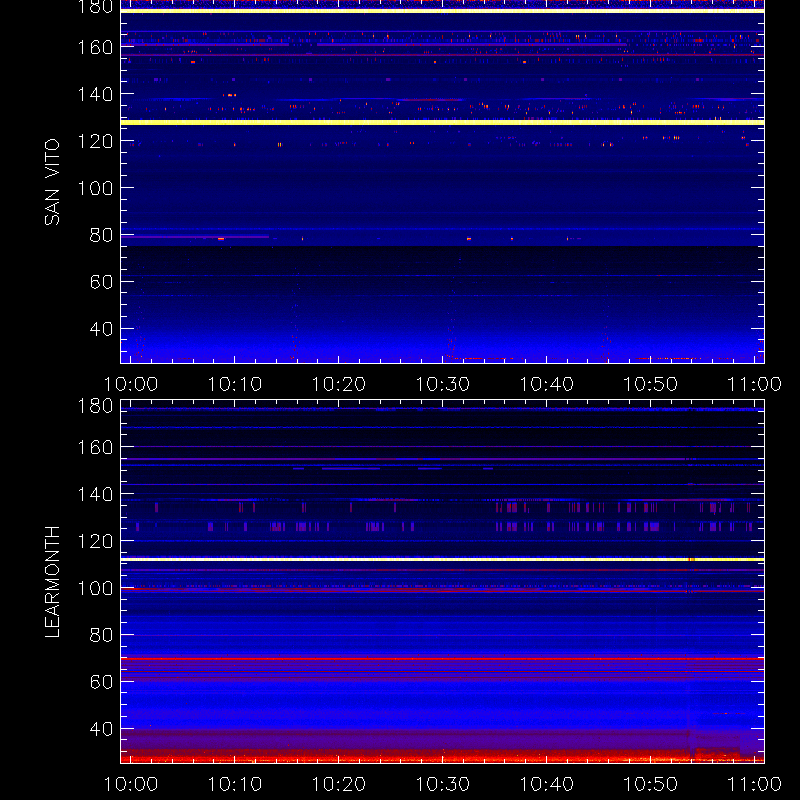Select the 80 tick label on Learmonth plot
The width and height of the screenshot is (800, 800).
(x=101, y=635)
